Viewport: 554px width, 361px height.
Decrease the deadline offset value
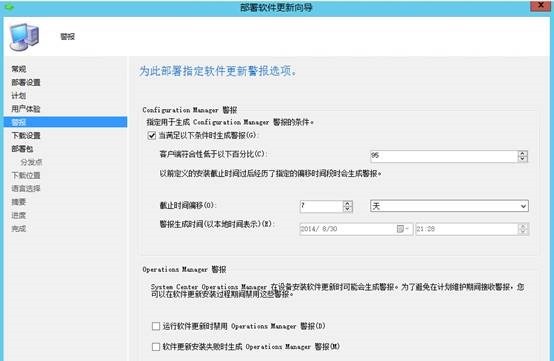pos(348,209)
